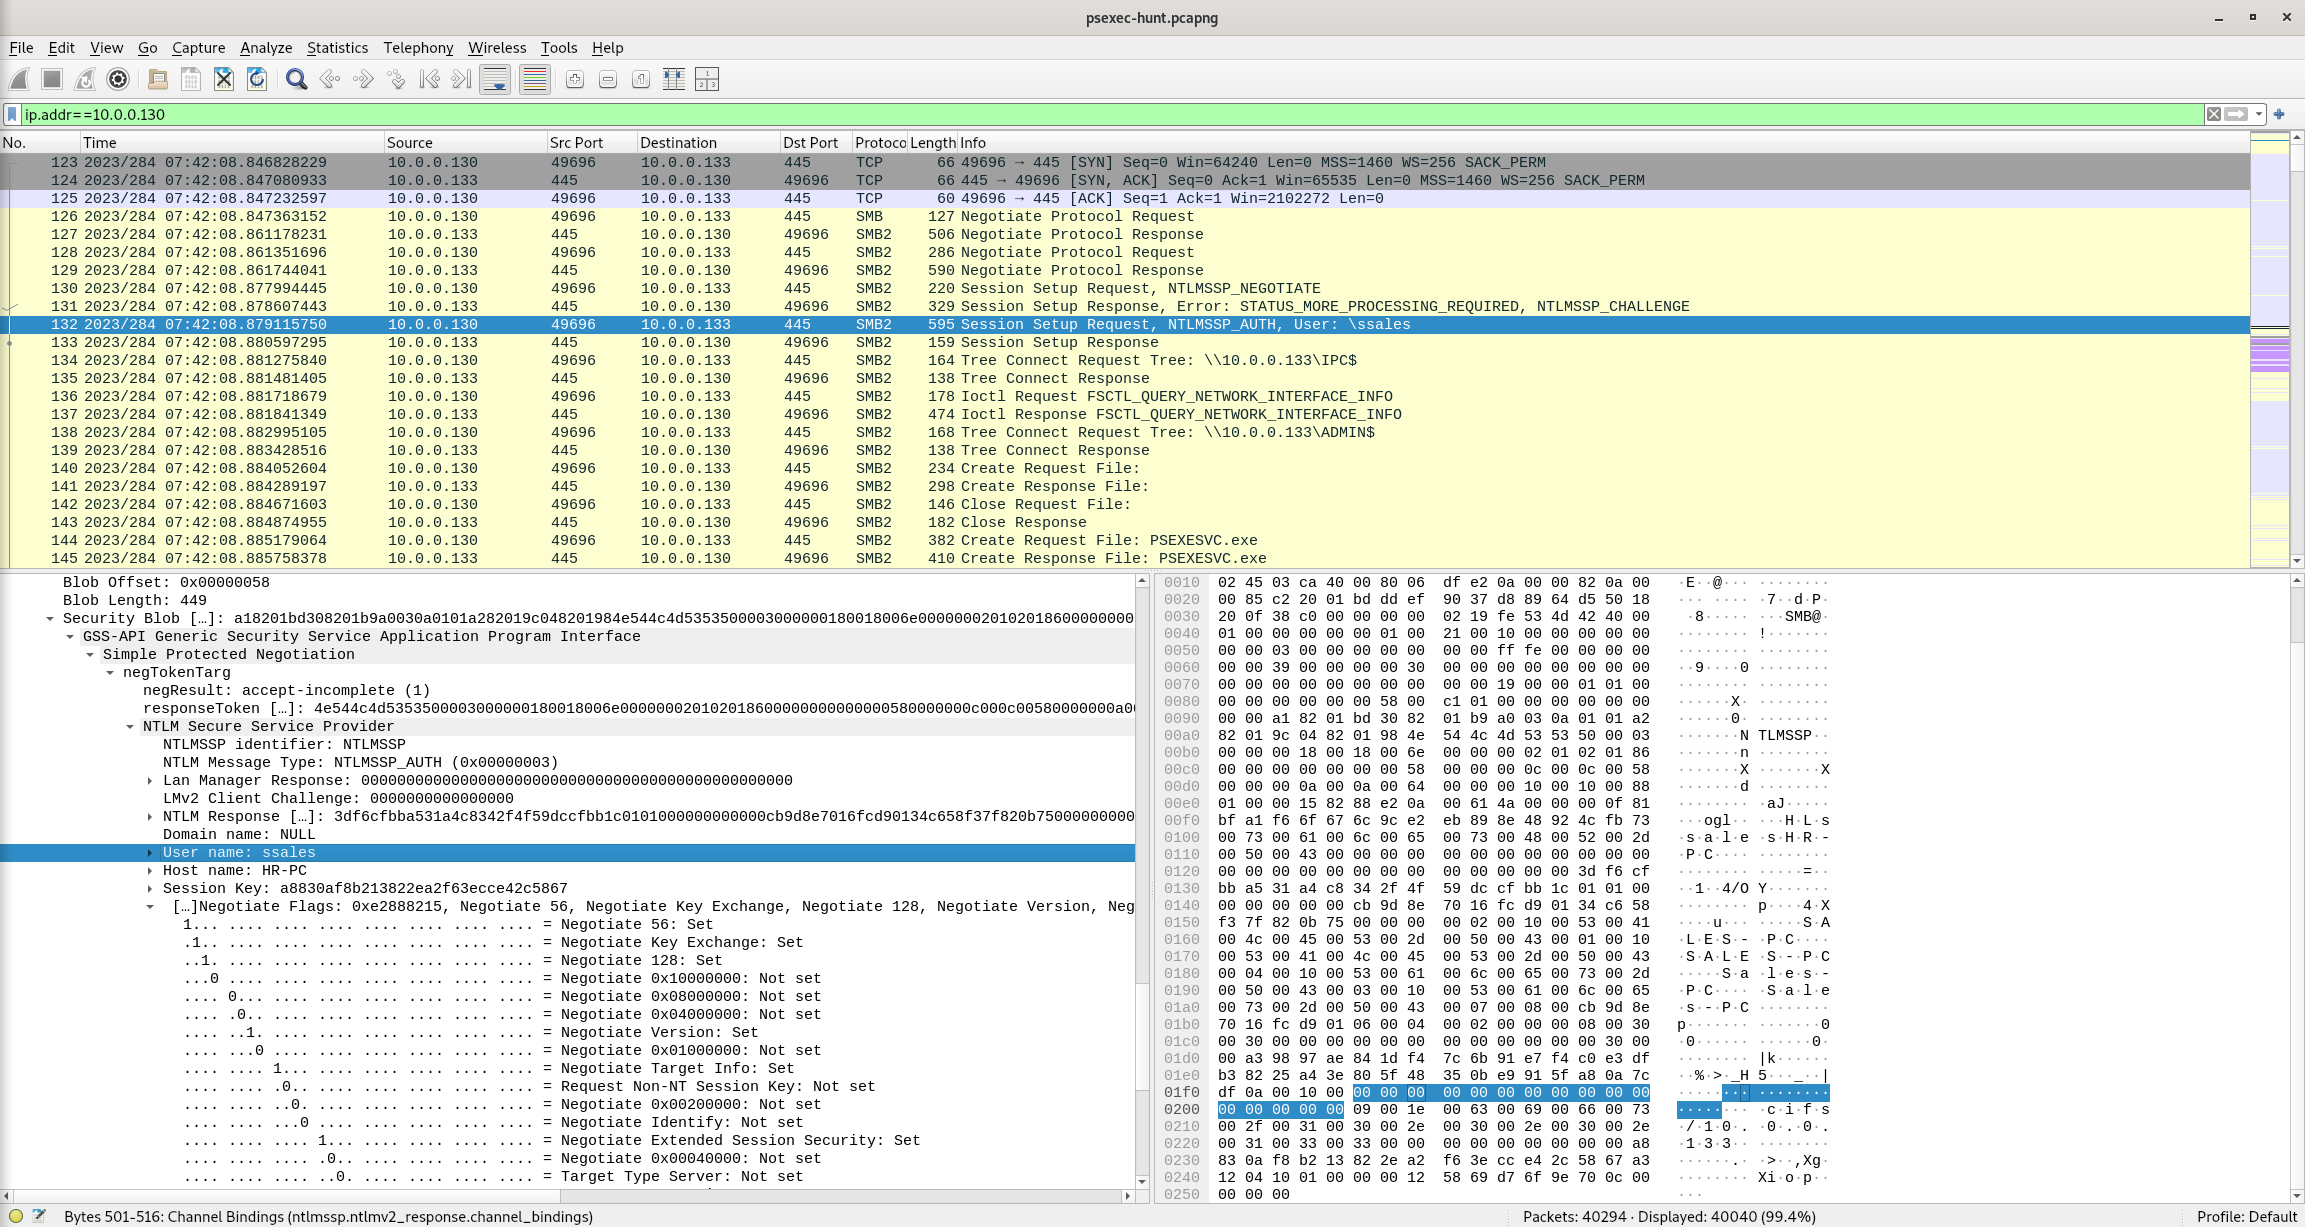The width and height of the screenshot is (2305, 1227).
Task: Select packet 131 NTLMSSP_CHALLENGE response
Action: (x=1125, y=306)
